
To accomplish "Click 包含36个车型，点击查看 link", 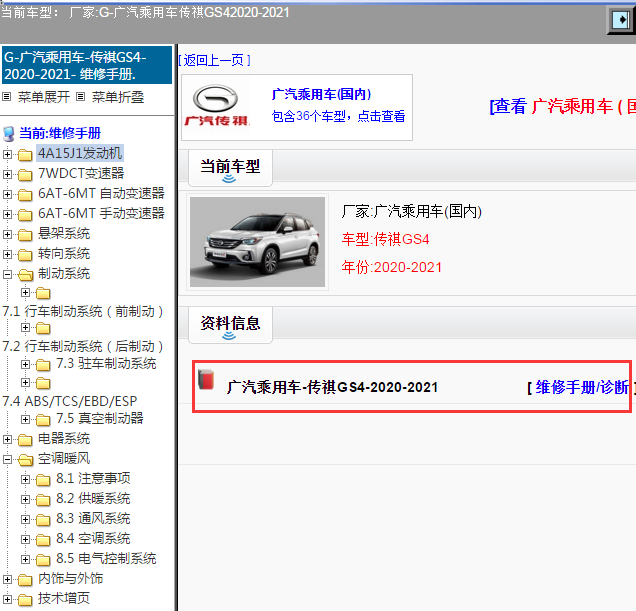I will 338,116.
